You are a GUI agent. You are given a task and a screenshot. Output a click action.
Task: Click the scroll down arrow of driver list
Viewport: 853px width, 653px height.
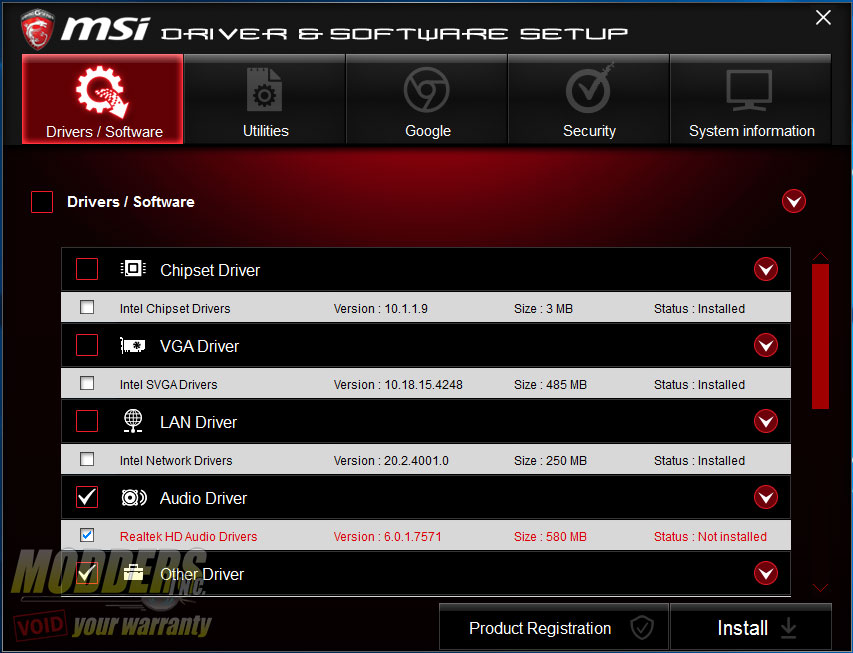pyautogui.click(x=820, y=588)
